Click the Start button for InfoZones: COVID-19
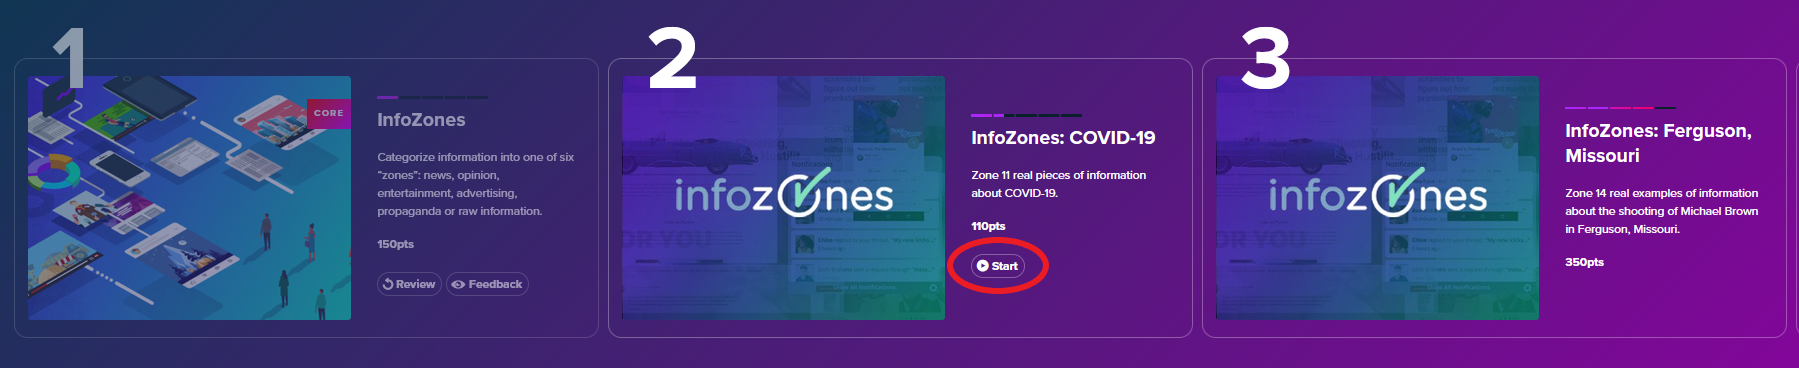Screen dimensions: 1799x368 (x=998, y=266)
